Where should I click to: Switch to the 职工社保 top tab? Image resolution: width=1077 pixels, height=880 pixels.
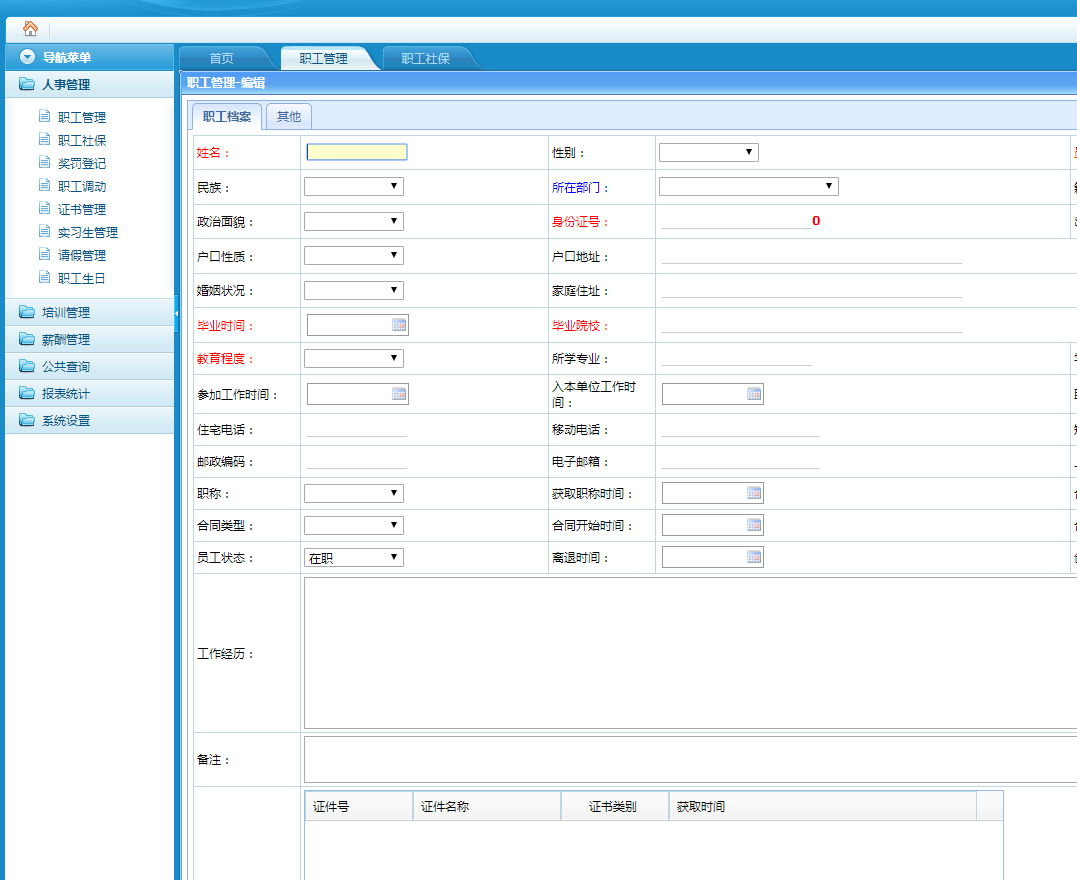tap(425, 58)
